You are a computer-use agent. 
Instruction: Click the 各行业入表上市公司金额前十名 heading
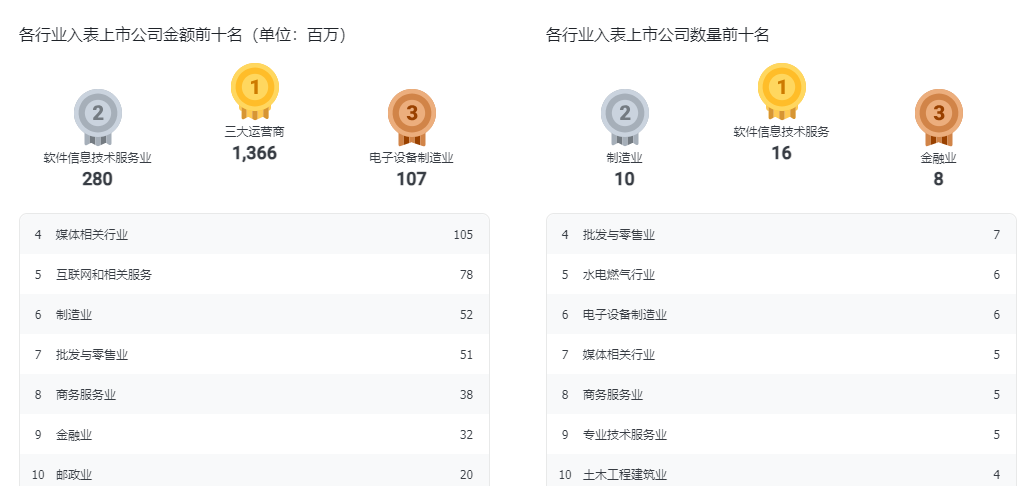click(x=183, y=36)
